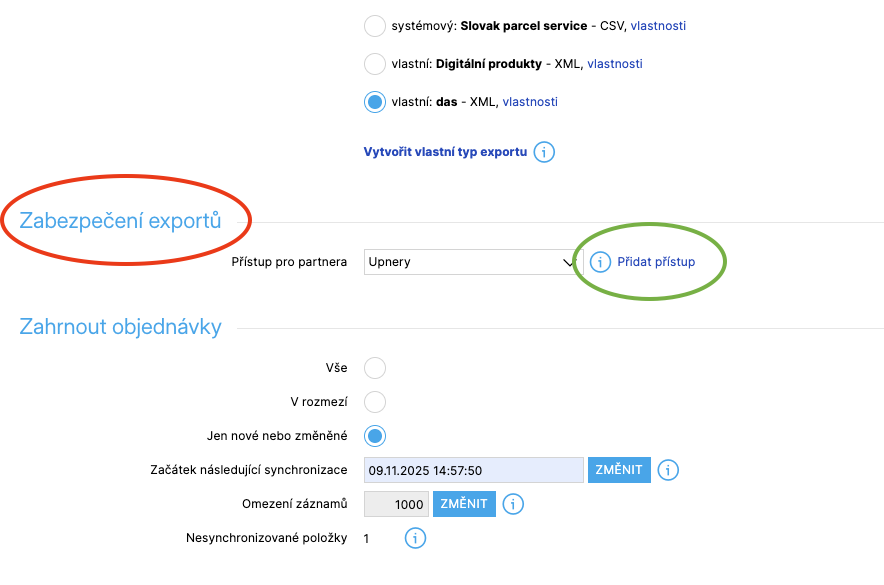Select Slovak parcel service export radio button
Viewport: 884px width, 585px height.
click(x=375, y=26)
